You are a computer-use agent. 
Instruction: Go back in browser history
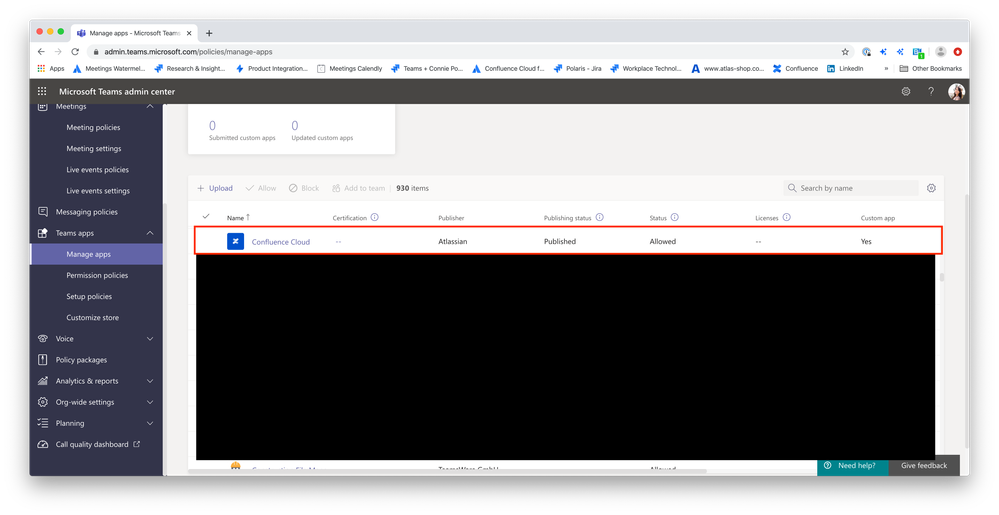click(41, 52)
